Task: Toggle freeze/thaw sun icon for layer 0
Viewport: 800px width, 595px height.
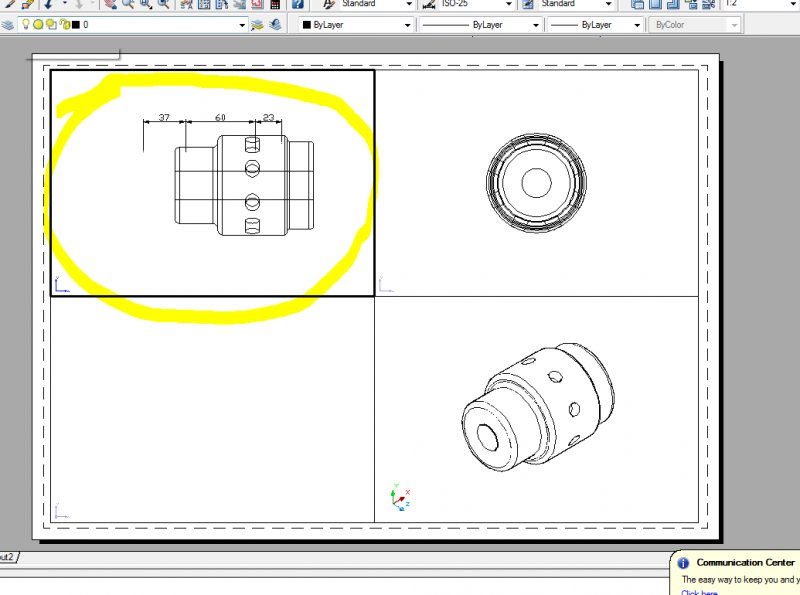Action: (38, 24)
